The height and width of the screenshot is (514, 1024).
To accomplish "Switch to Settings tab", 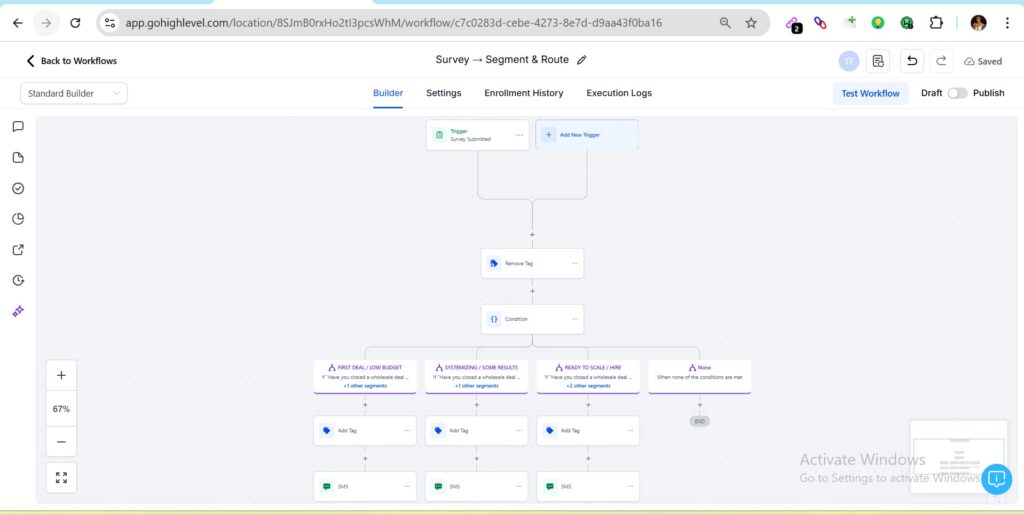I will [443, 93].
